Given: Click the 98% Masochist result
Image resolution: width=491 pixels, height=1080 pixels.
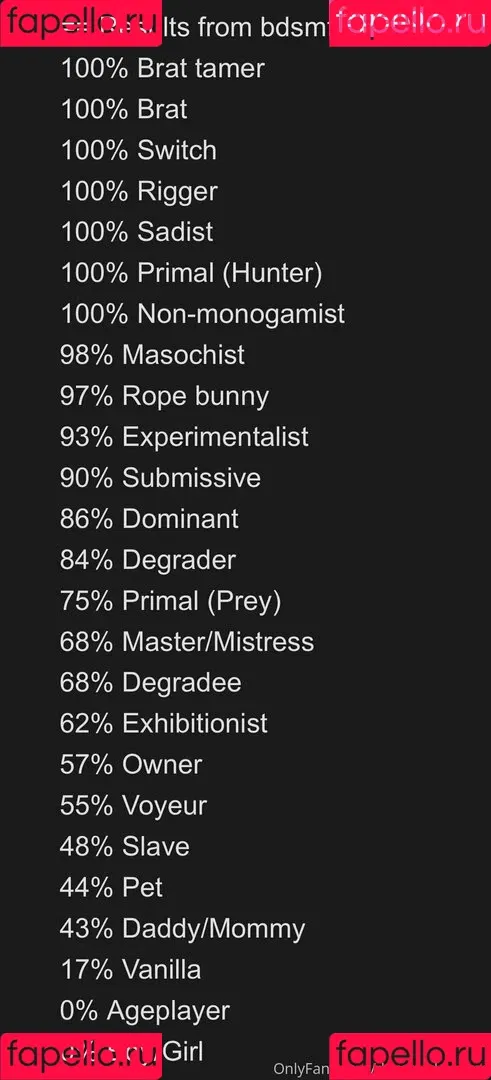Looking at the screenshot, I should [152, 355].
